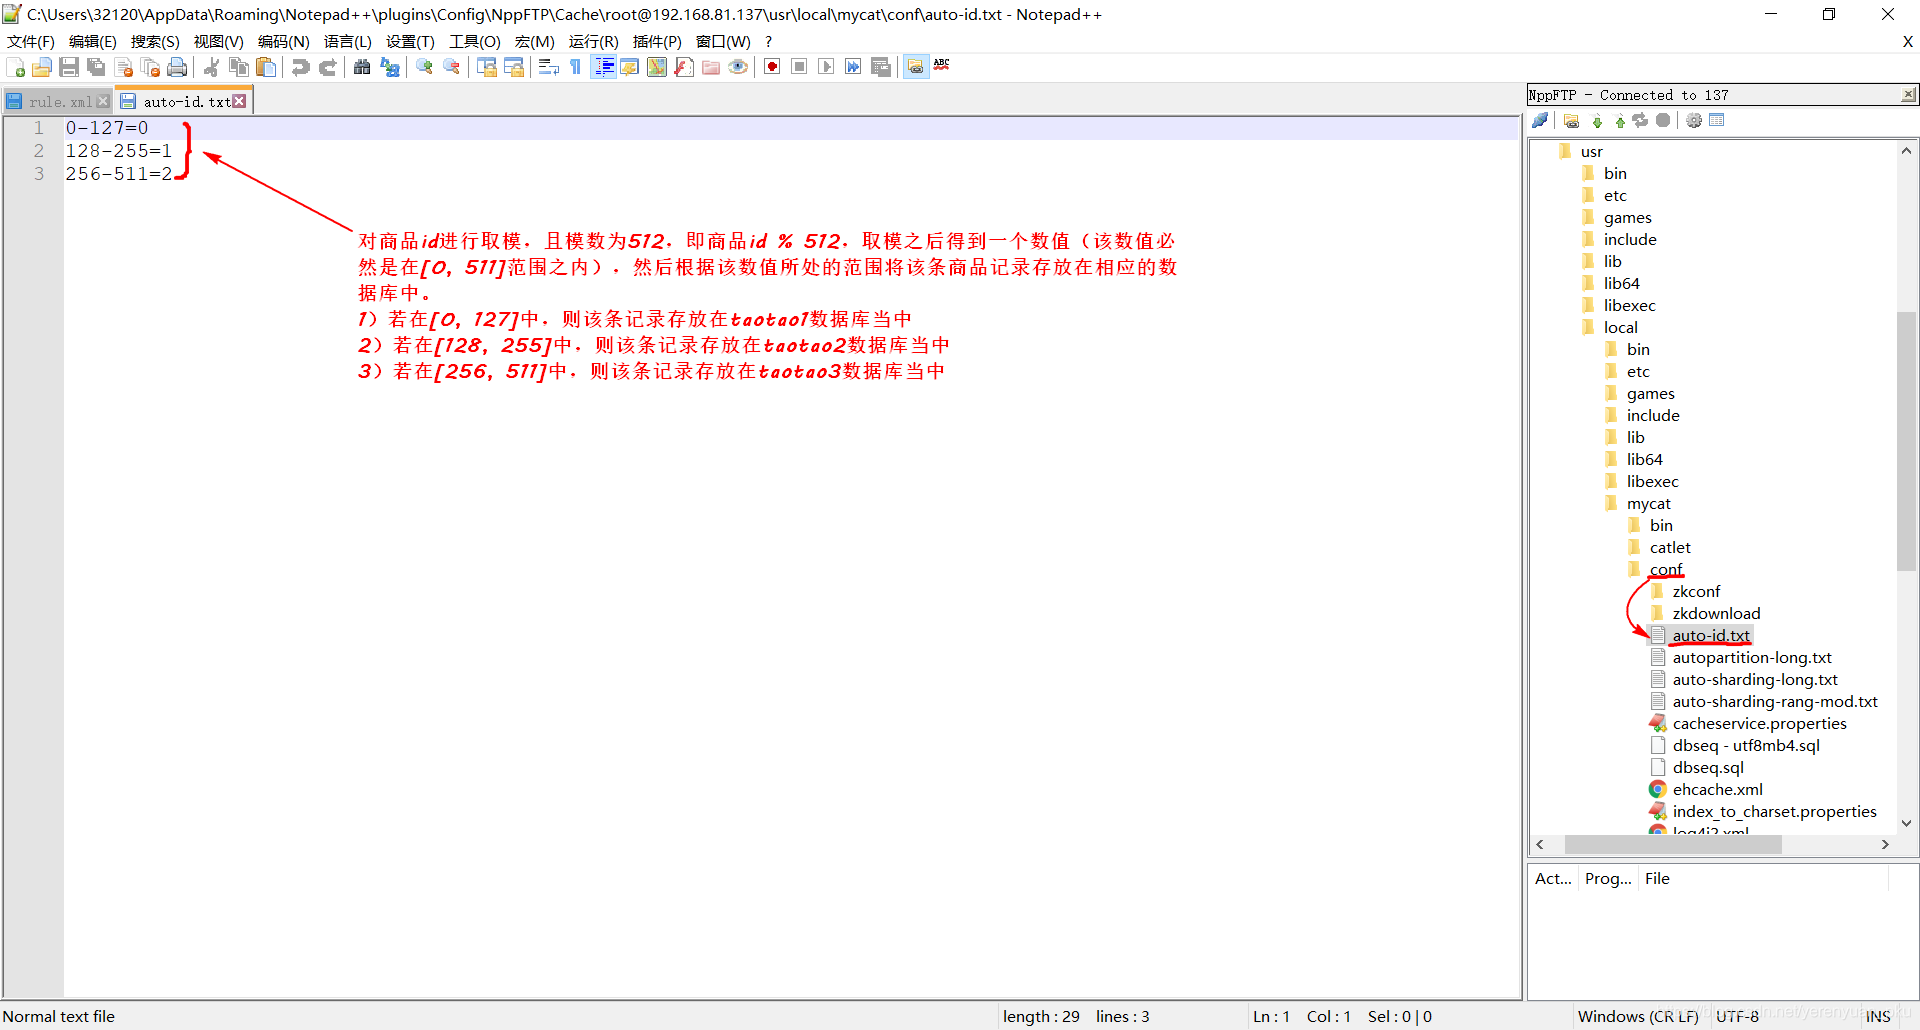Toggle word wrap in toolbar
Viewport: 1920px width, 1030px height.
click(x=548, y=67)
